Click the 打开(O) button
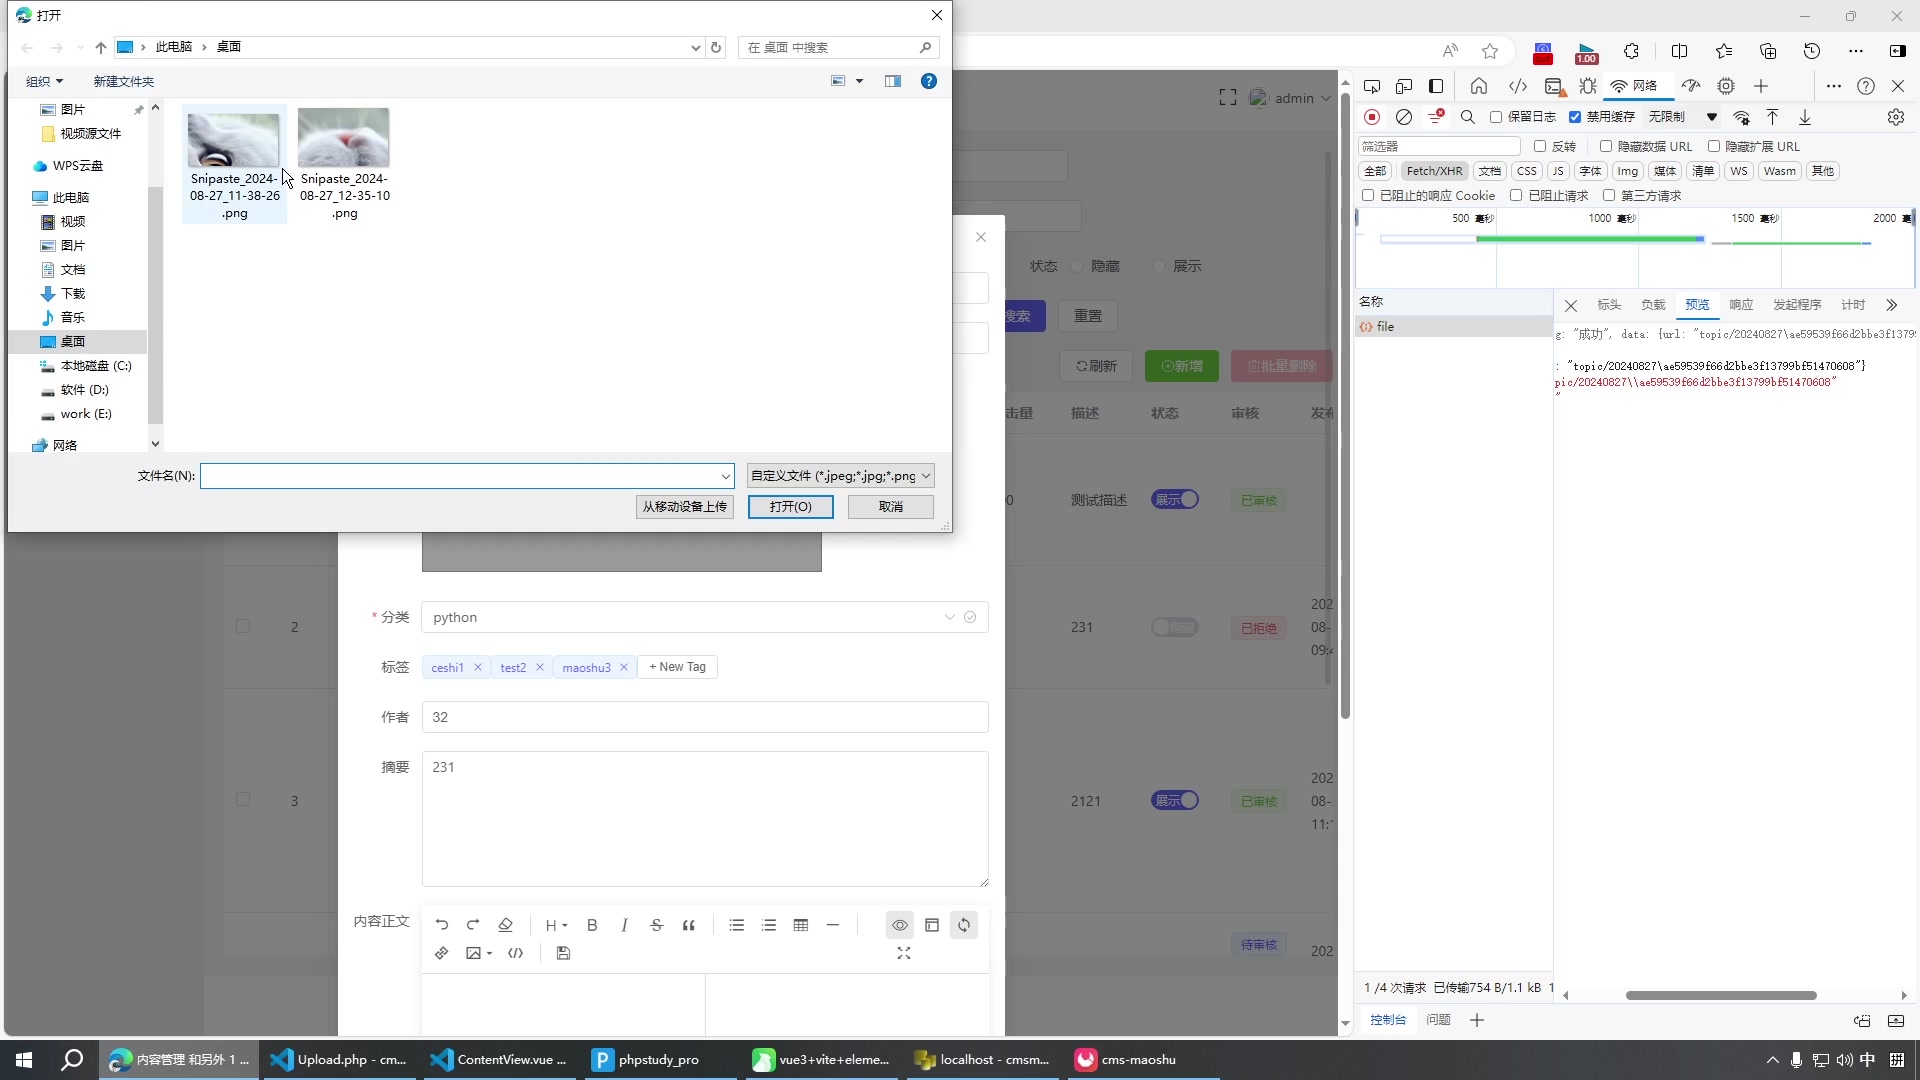 (790, 507)
